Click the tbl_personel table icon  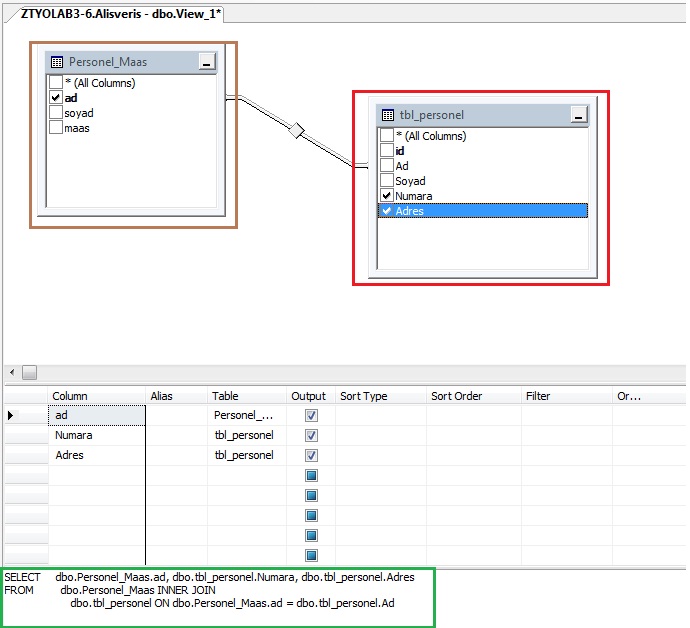click(x=388, y=115)
